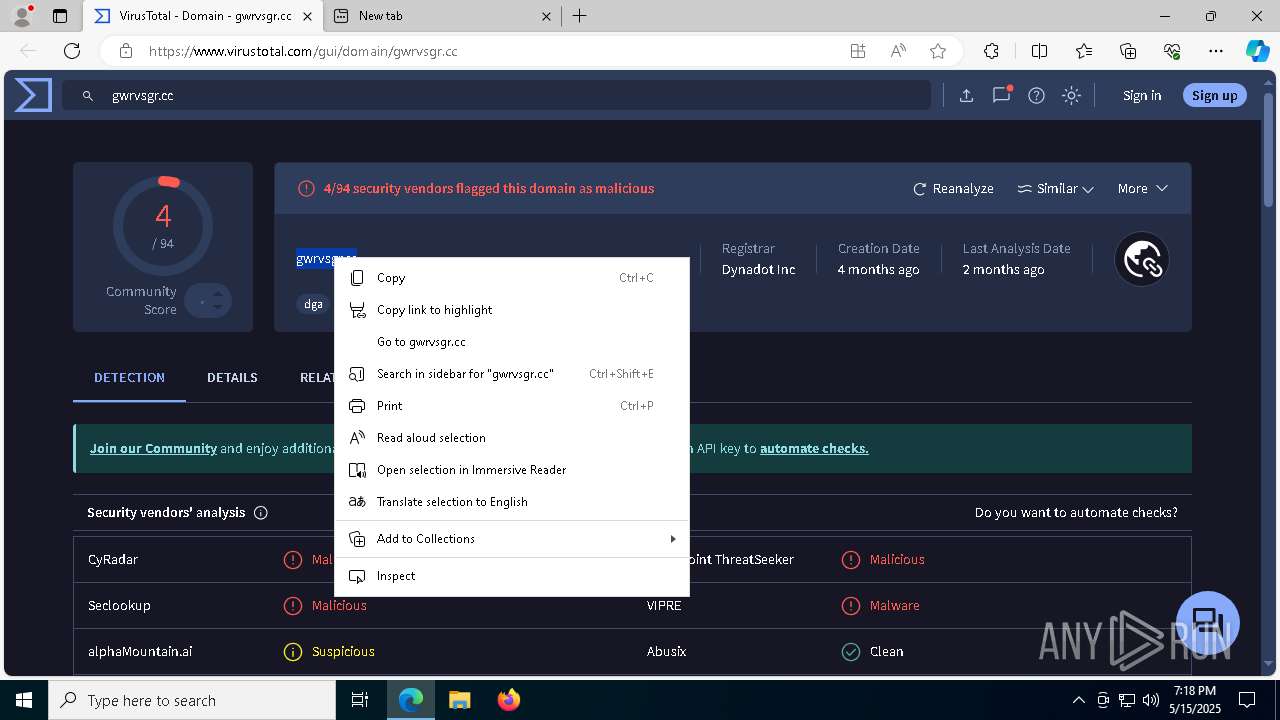Open the Split screen icon
The height and width of the screenshot is (720, 1280).
pos(1039,51)
